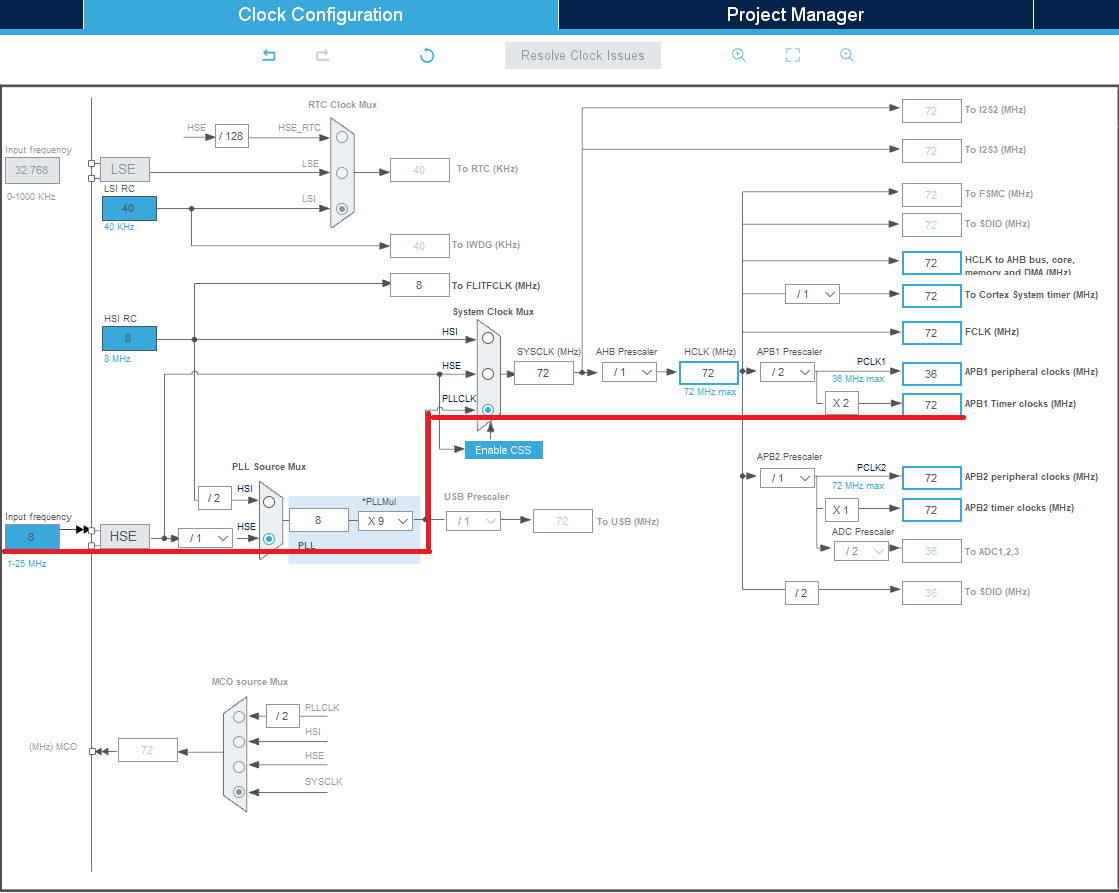This screenshot has width=1119, height=893.
Task: Click the FCLK (MHz) value box
Action: (931, 333)
